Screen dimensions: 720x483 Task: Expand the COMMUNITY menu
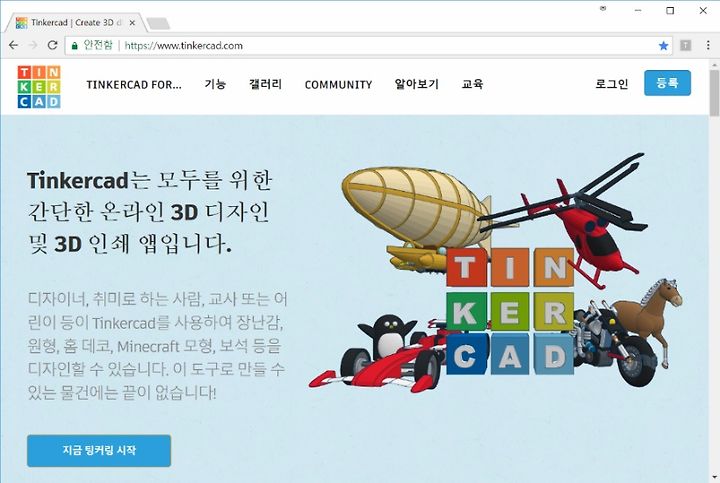338,84
